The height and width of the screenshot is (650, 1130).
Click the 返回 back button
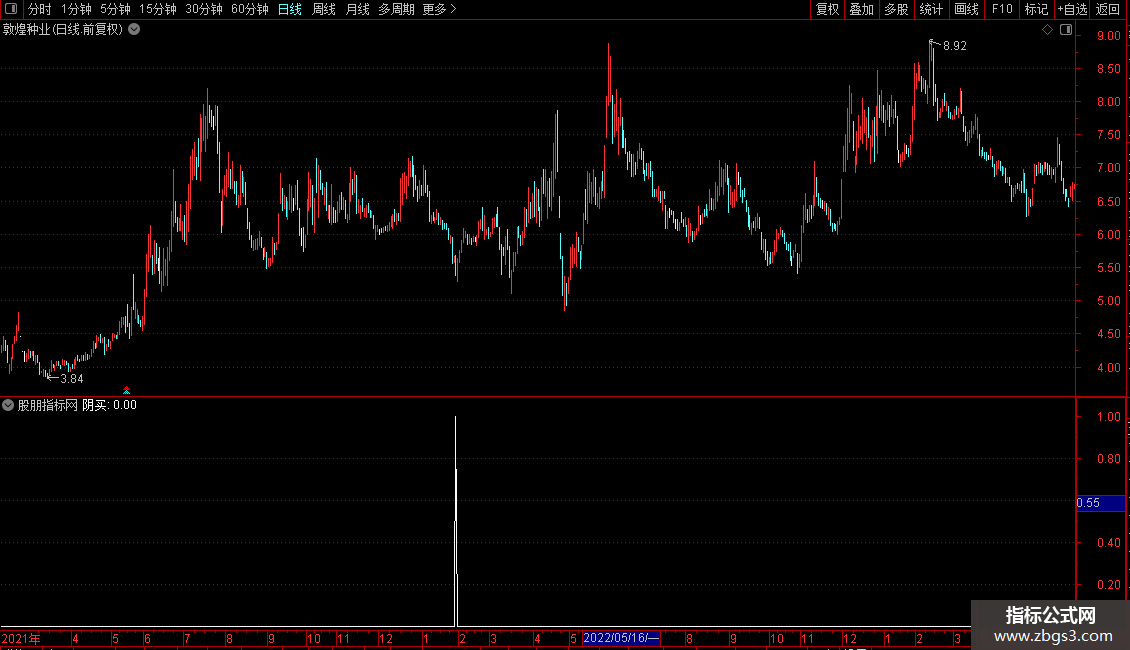point(1108,9)
